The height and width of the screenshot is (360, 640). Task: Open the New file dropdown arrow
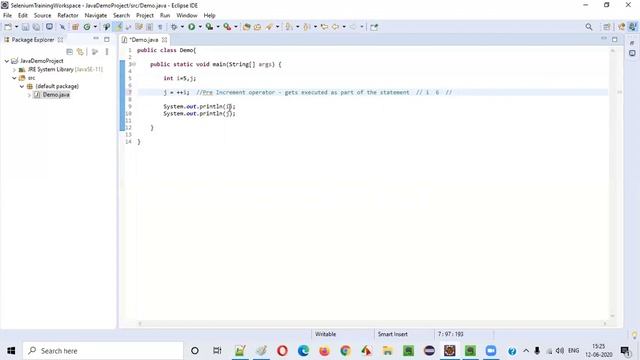tap(16, 27)
